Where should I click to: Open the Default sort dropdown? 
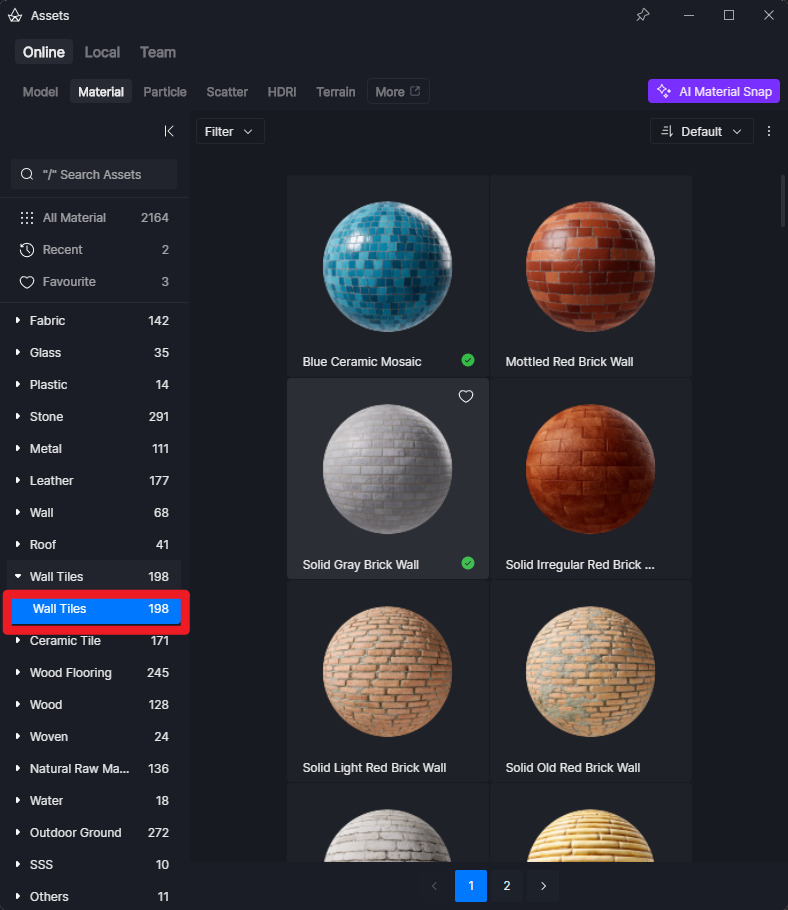tap(701, 131)
